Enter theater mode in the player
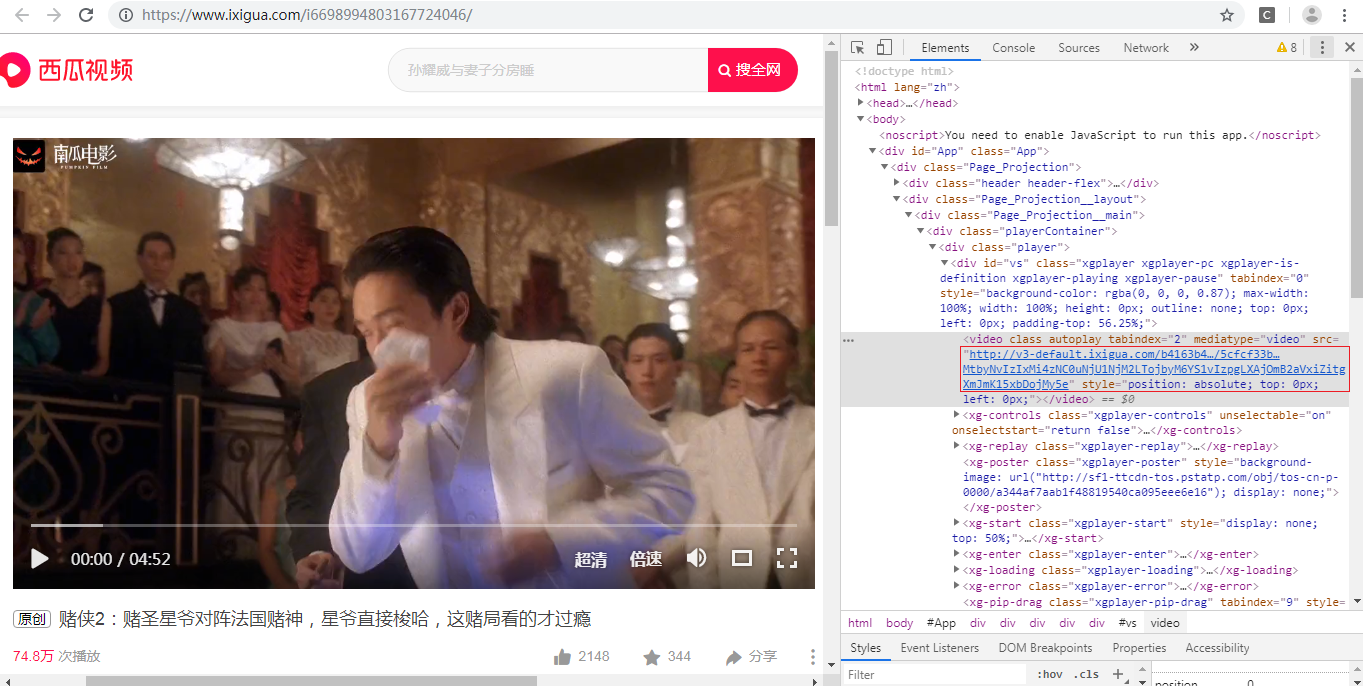Viewport: 1363px width, 686px height. (742, 558)
